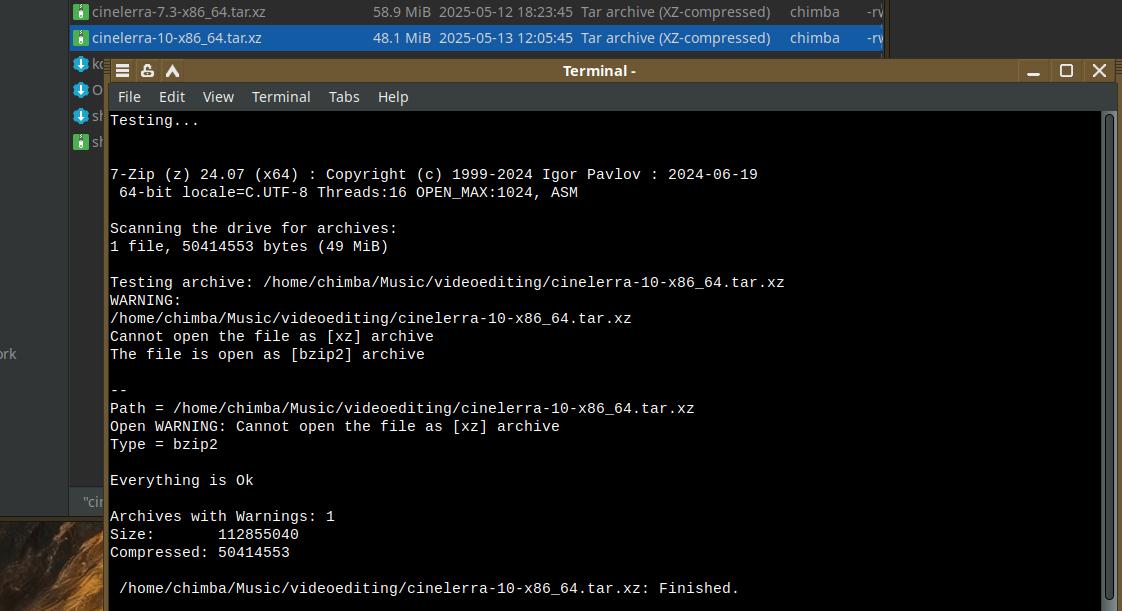The width and height of the screenshot is (1122, 611).
Task: Click the padlock icon in Terminal title bar
Action: pos(147,71)
